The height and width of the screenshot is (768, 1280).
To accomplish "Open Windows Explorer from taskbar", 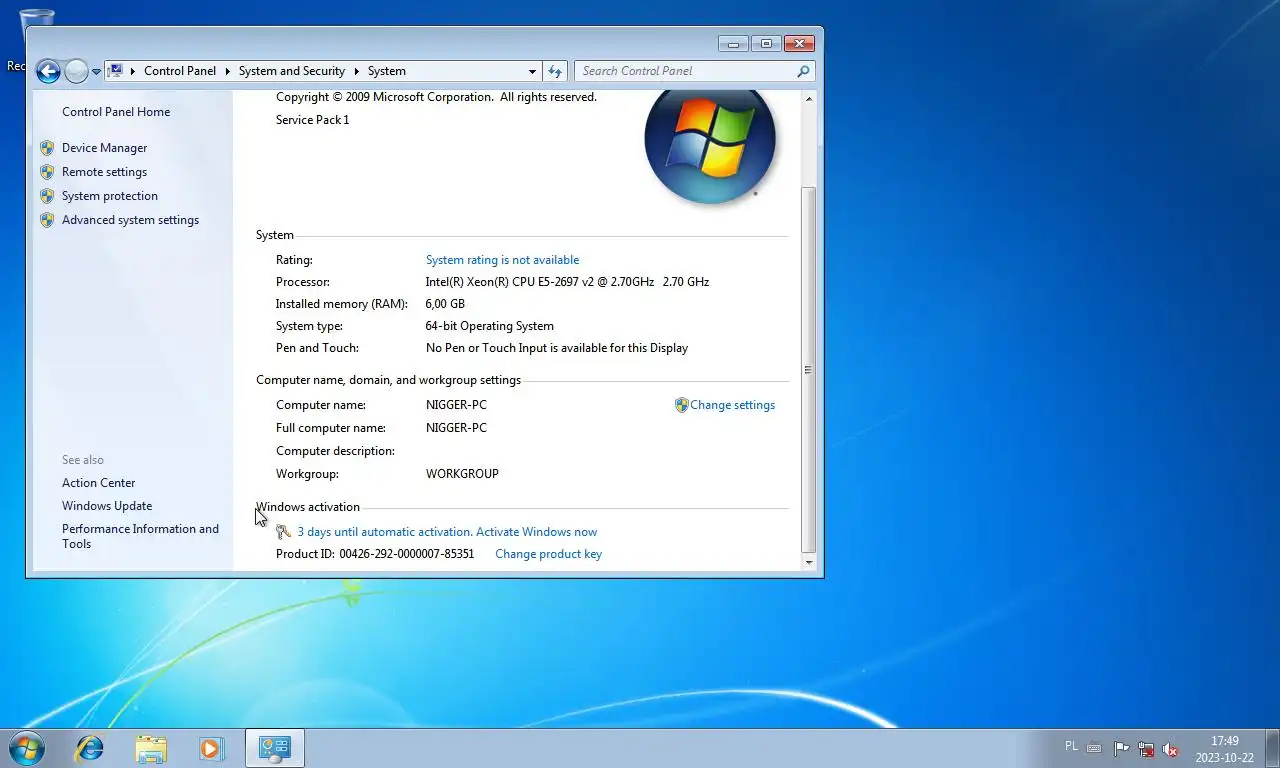I will click(x=151, y=748).
